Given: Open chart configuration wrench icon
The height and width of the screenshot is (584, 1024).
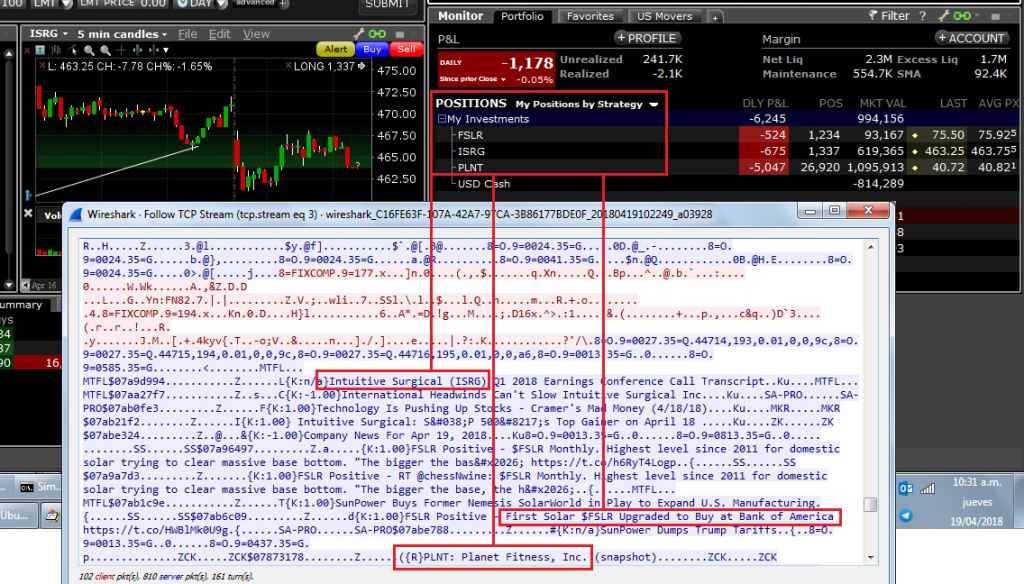Looking at the screenshot, I should [x=359, y=34].
